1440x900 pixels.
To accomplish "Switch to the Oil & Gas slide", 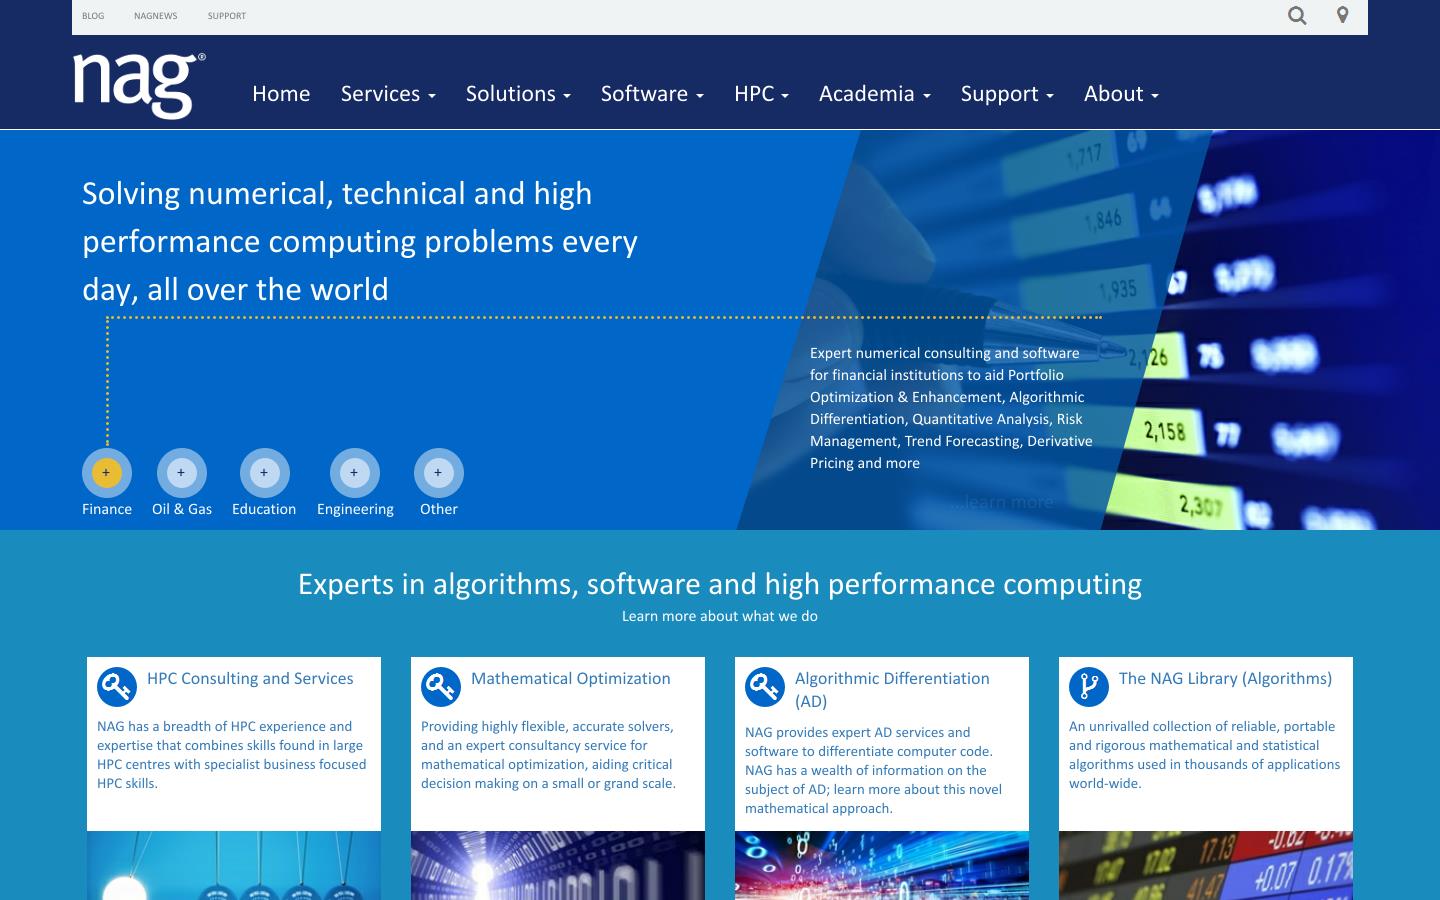I will (181, 473).
